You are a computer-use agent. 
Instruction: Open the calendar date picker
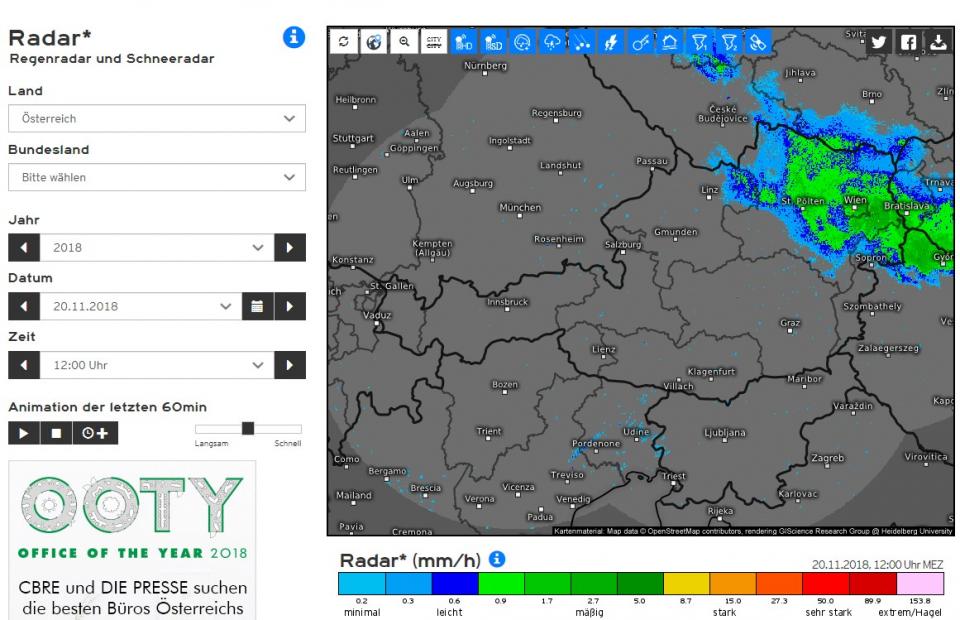coord(257,306)
